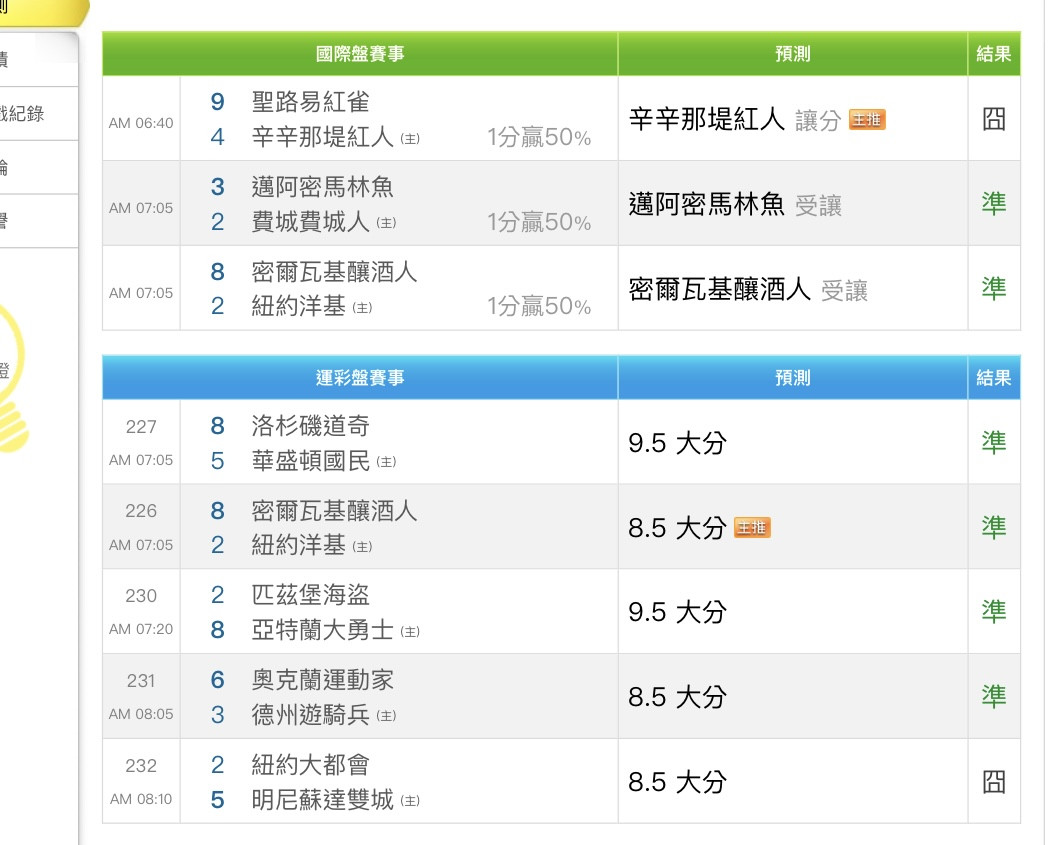
Task: Click the 主推 badge beside 辛辛那堤紅人 prediction
Action: coord(867,119)
